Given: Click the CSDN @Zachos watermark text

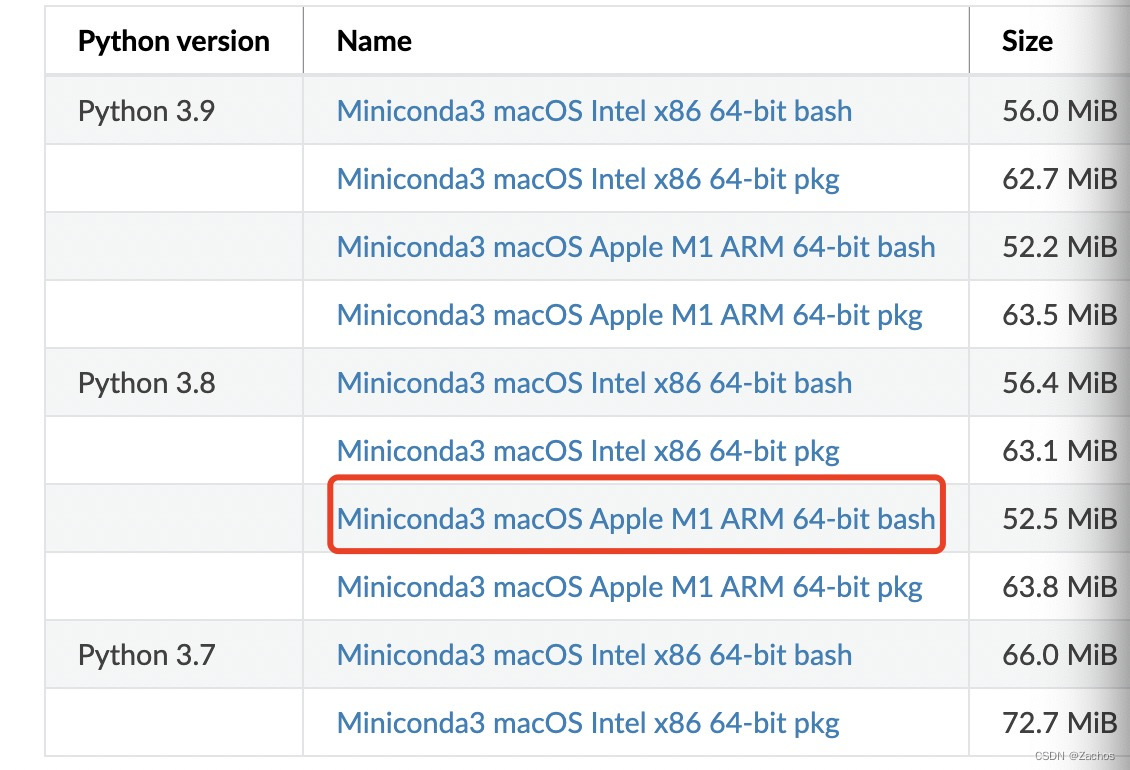Looking at the screenshot, I should 1073,757.
